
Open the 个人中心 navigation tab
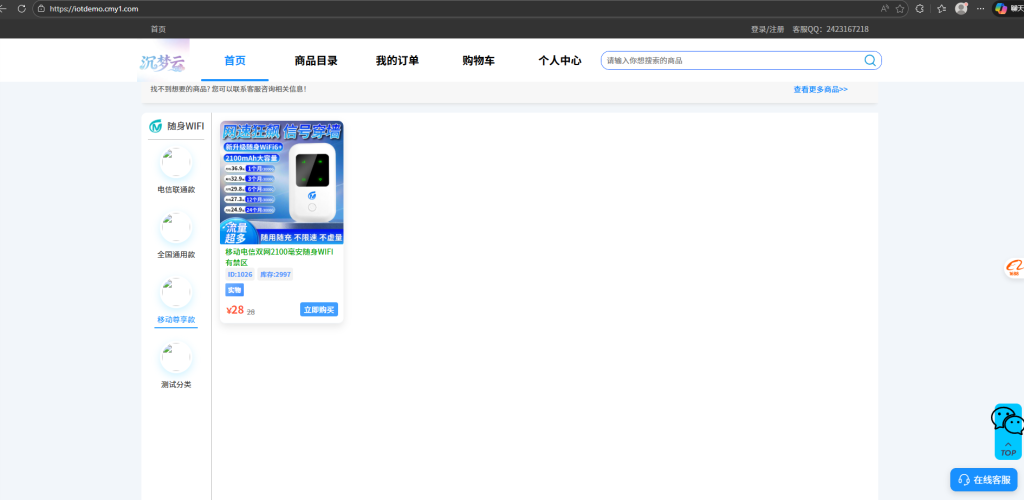coord(560,61)
